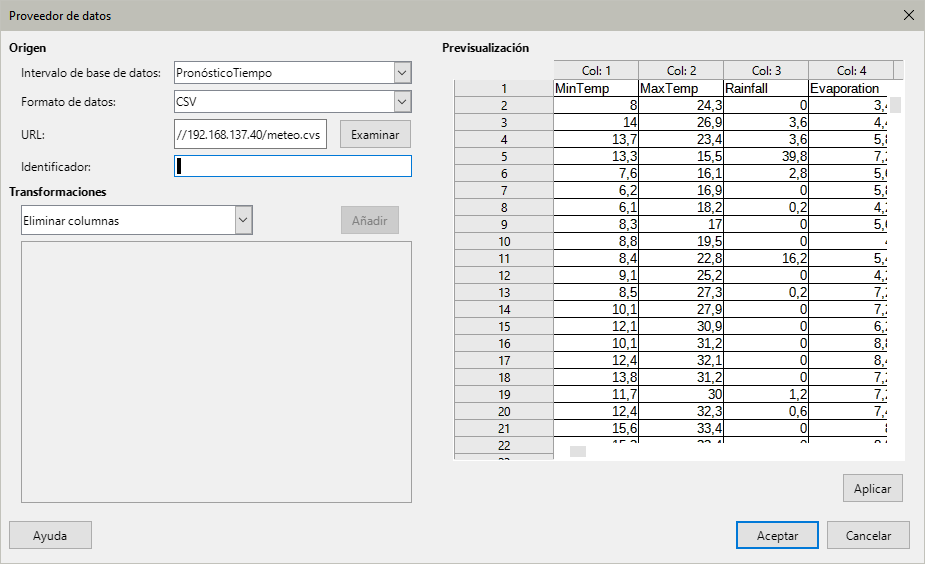Click the Rainfall cell with value 39,8

[x=766, y=156]
